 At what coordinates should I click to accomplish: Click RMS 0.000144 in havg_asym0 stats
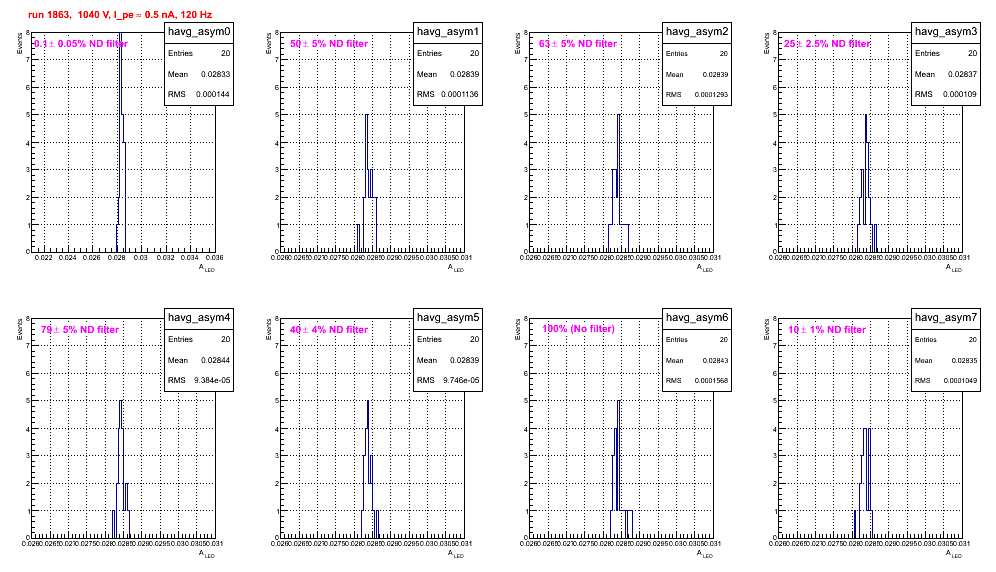[199, 95]
